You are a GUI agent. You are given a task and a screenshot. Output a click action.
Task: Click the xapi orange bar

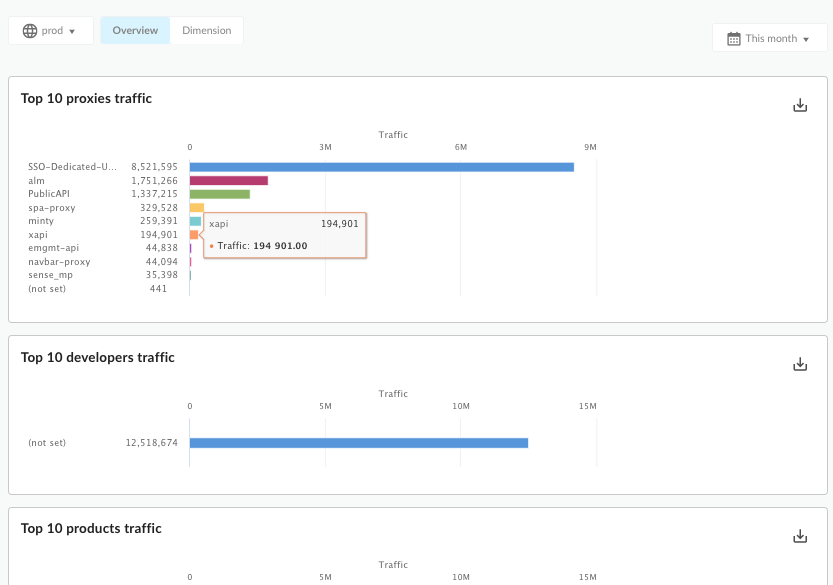(194, 235)
